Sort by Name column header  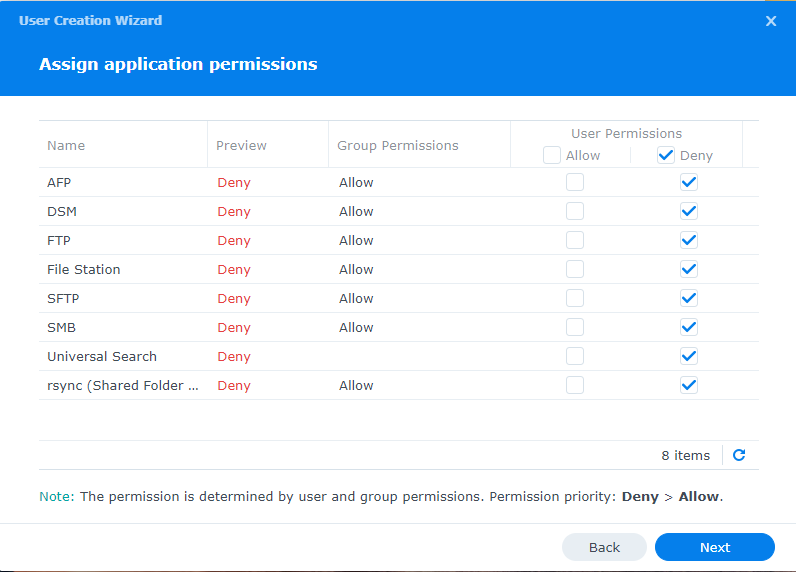(x=66, y=145)
